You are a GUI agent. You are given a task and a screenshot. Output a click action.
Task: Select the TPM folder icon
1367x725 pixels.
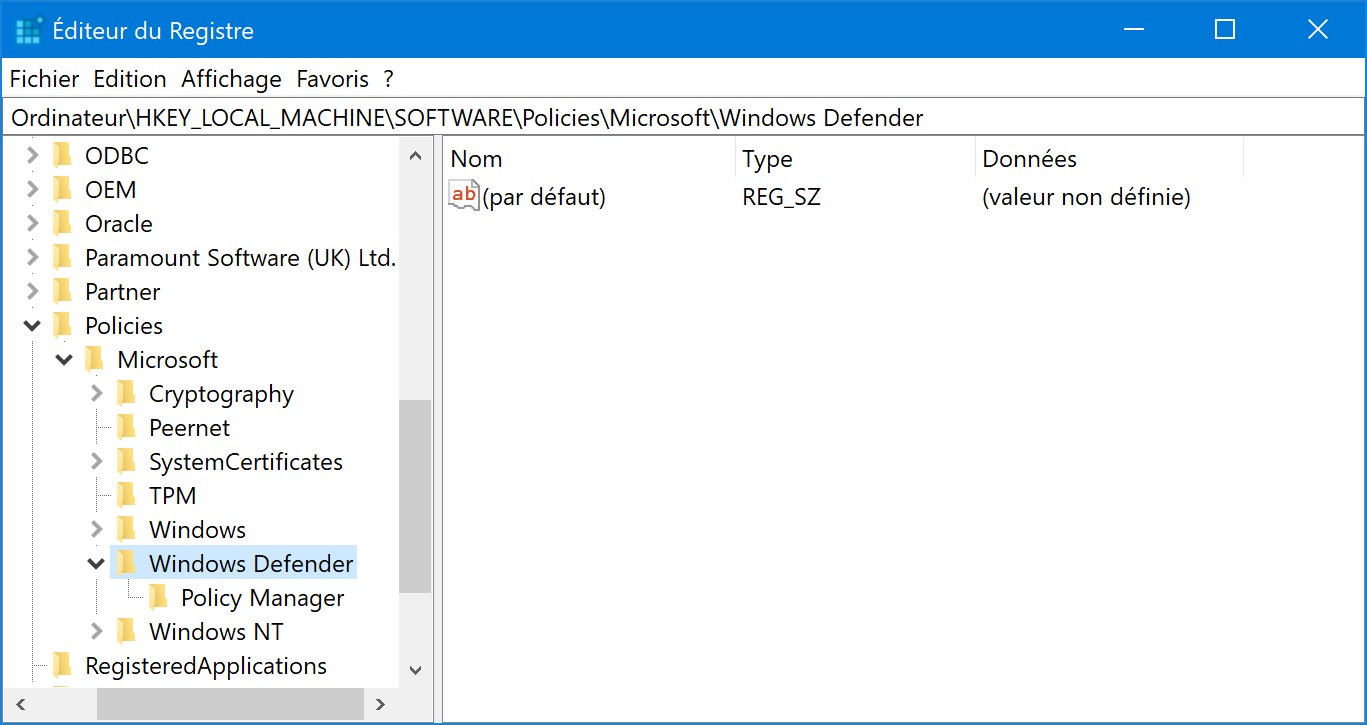click(127, 496)
